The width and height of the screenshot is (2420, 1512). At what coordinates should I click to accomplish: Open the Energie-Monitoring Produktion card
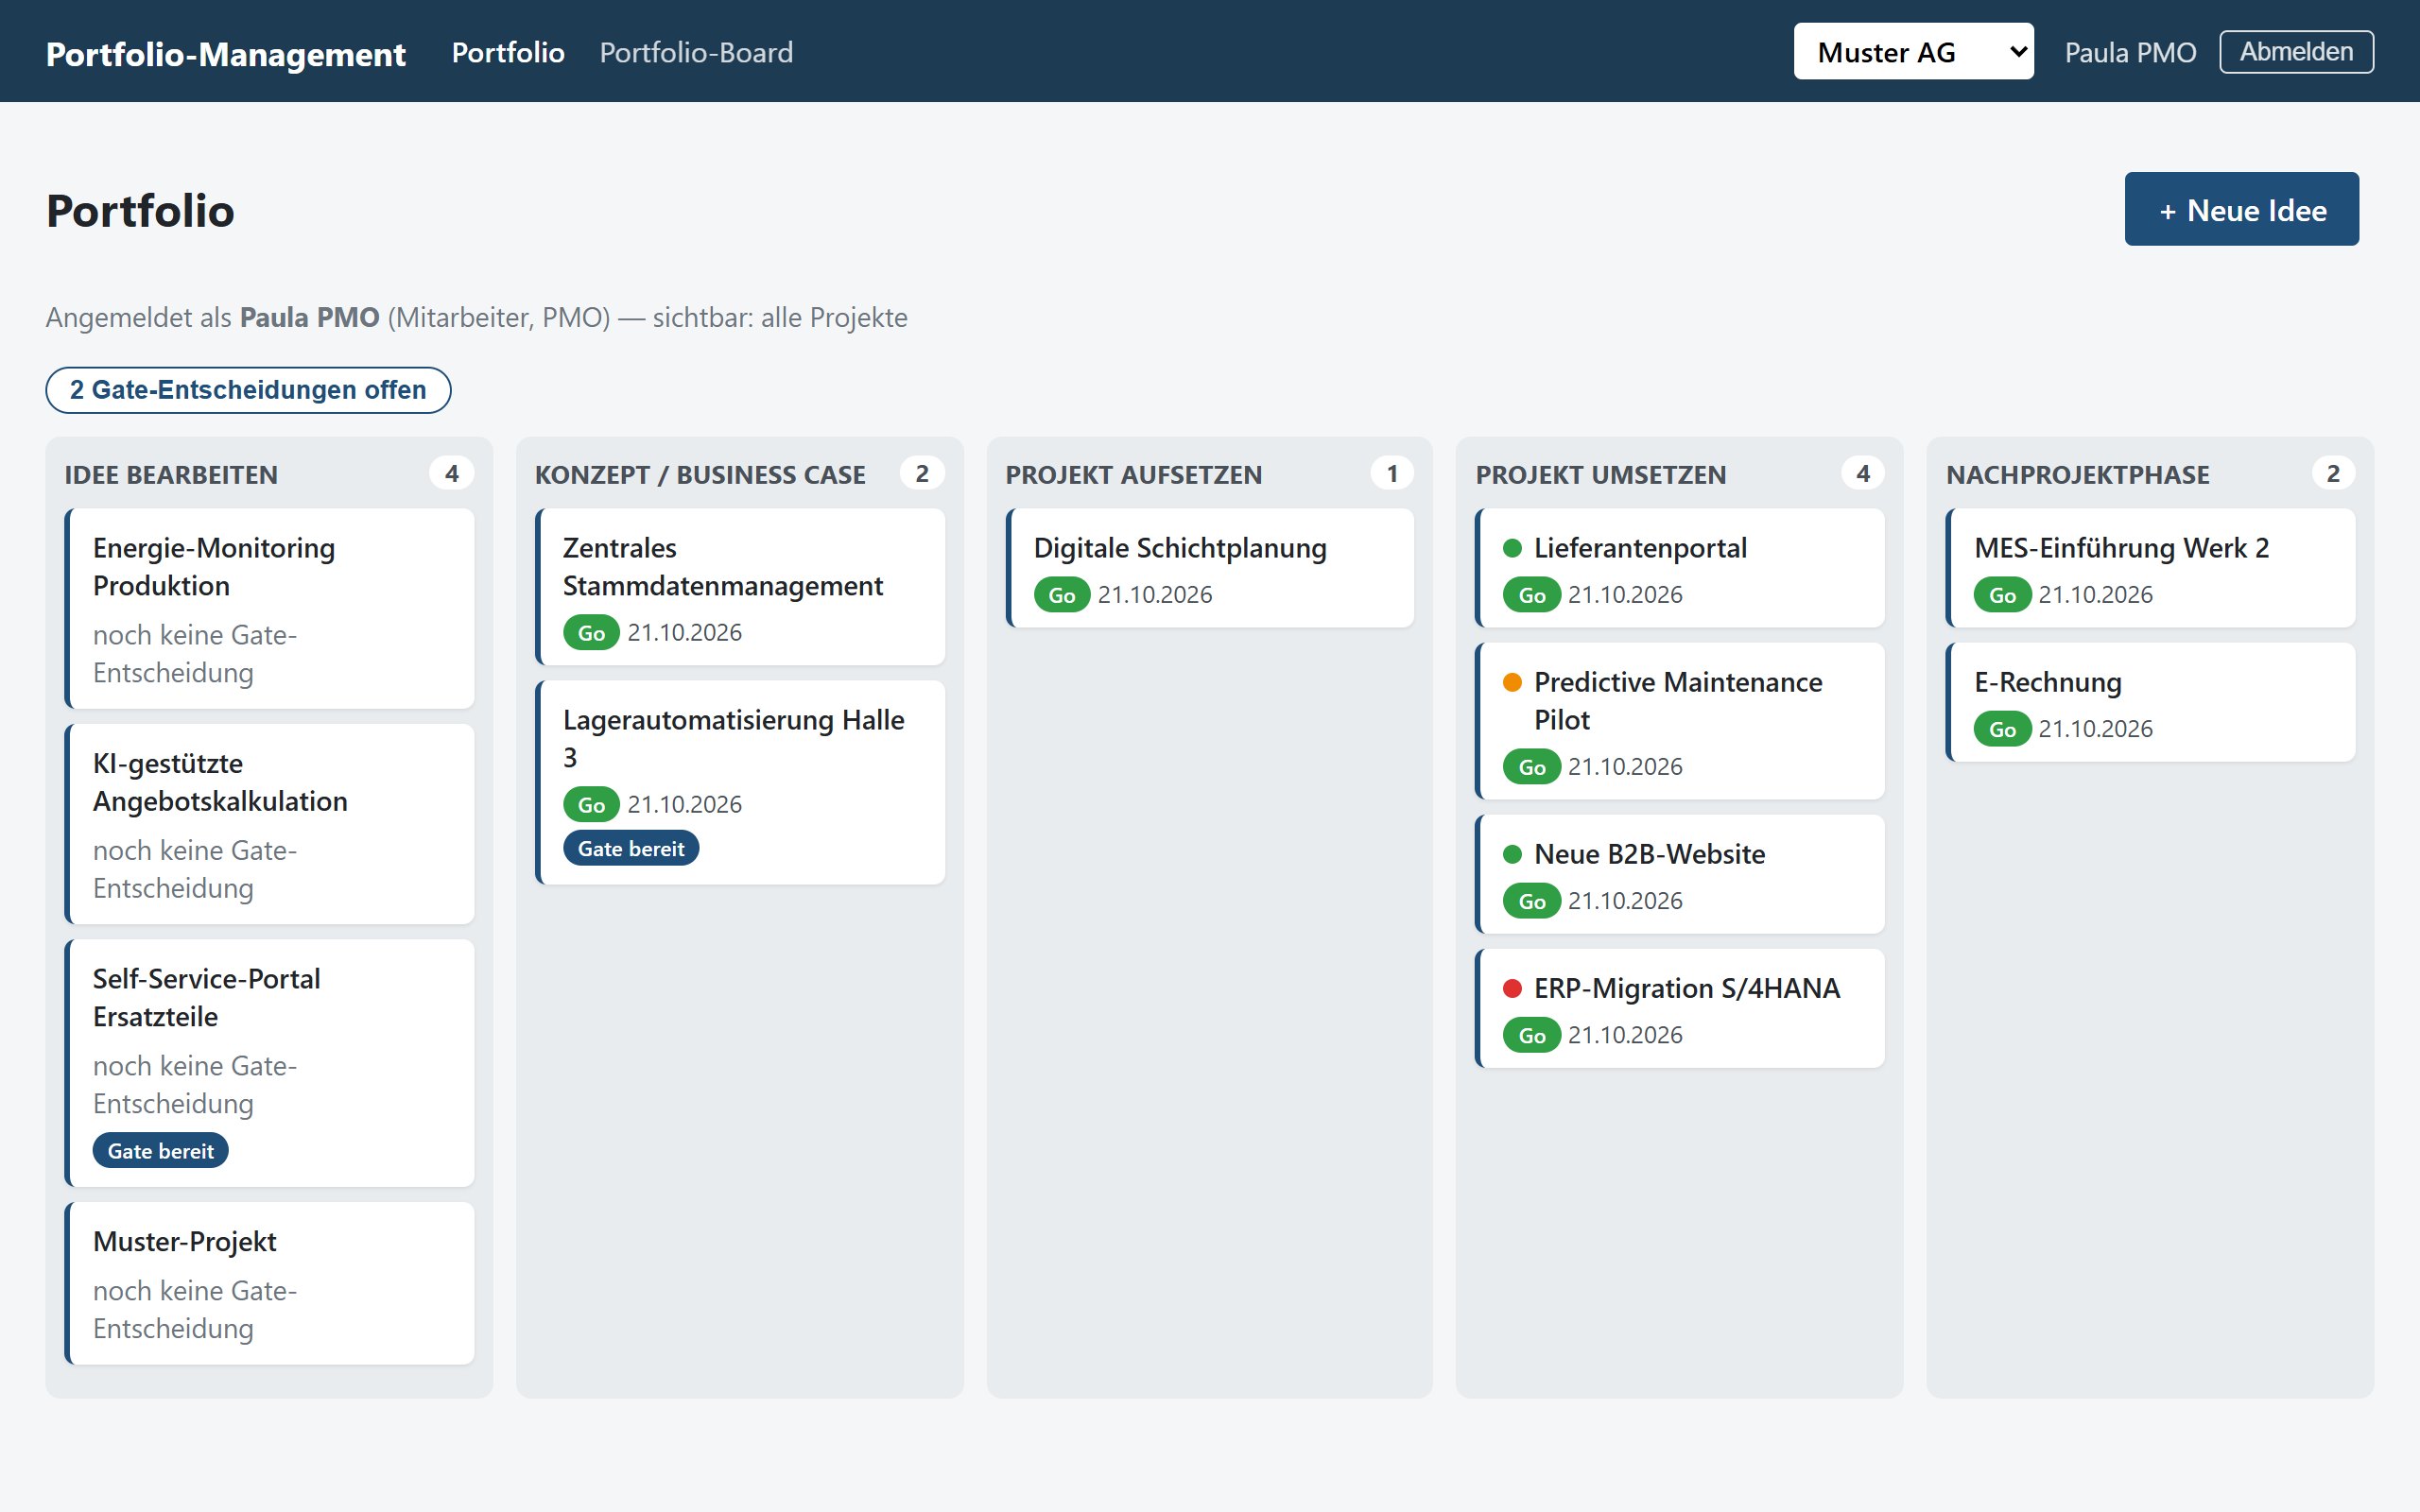point(270,608)
